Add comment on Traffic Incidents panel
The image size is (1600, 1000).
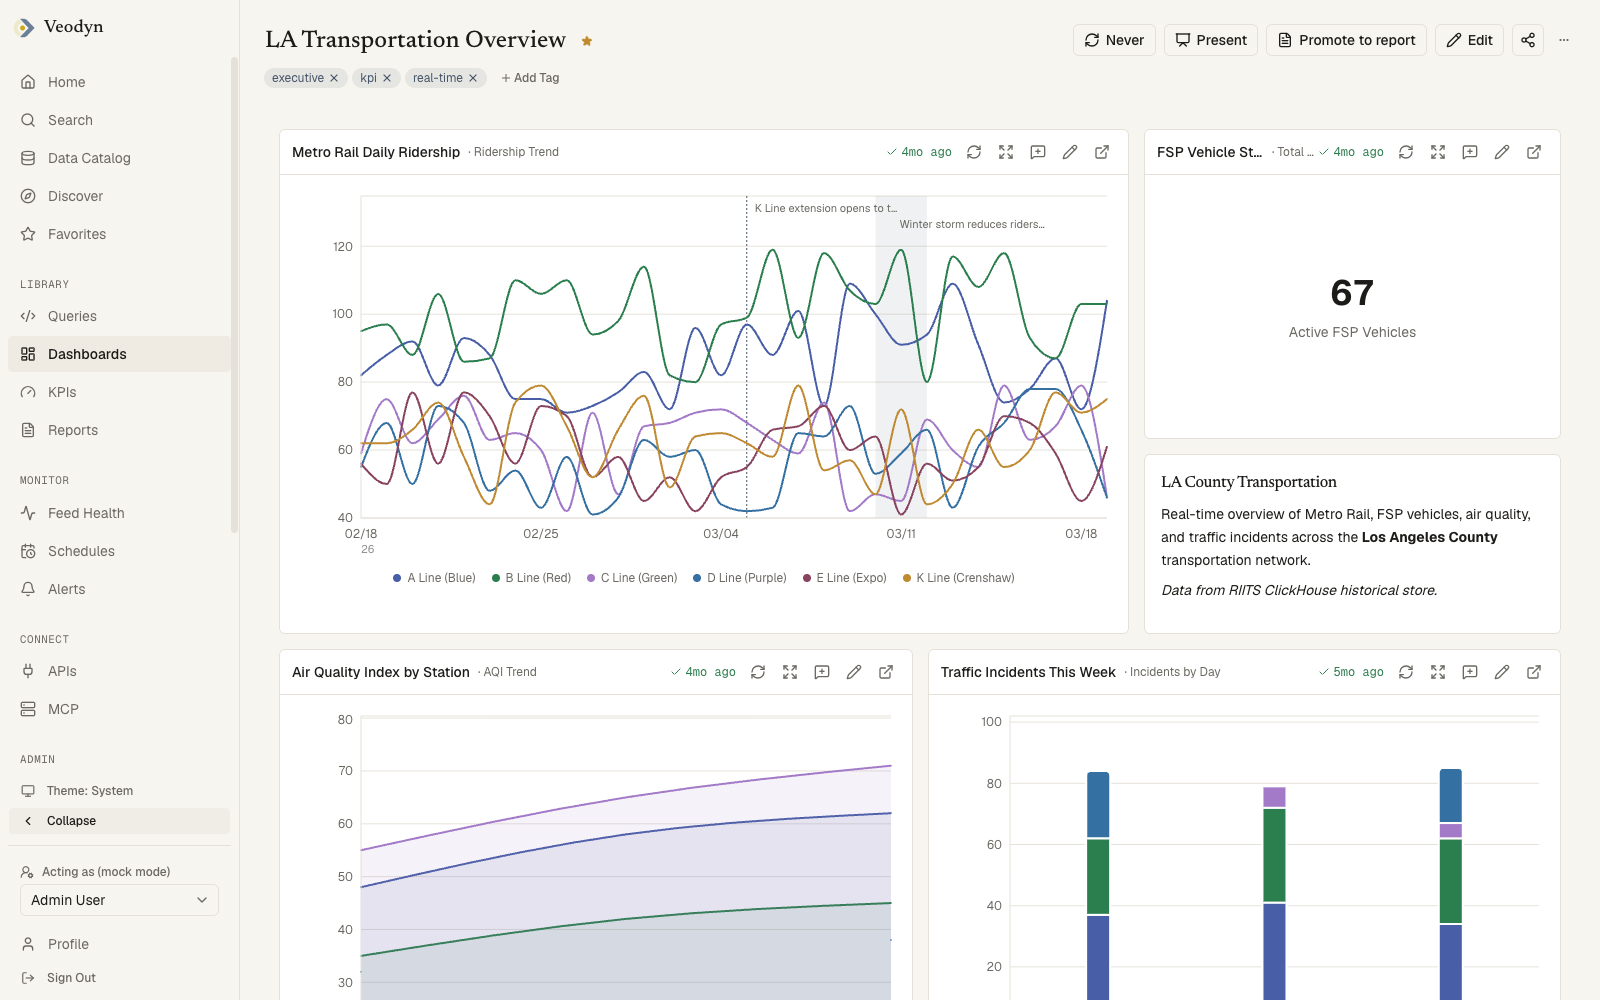[1470, 672]
